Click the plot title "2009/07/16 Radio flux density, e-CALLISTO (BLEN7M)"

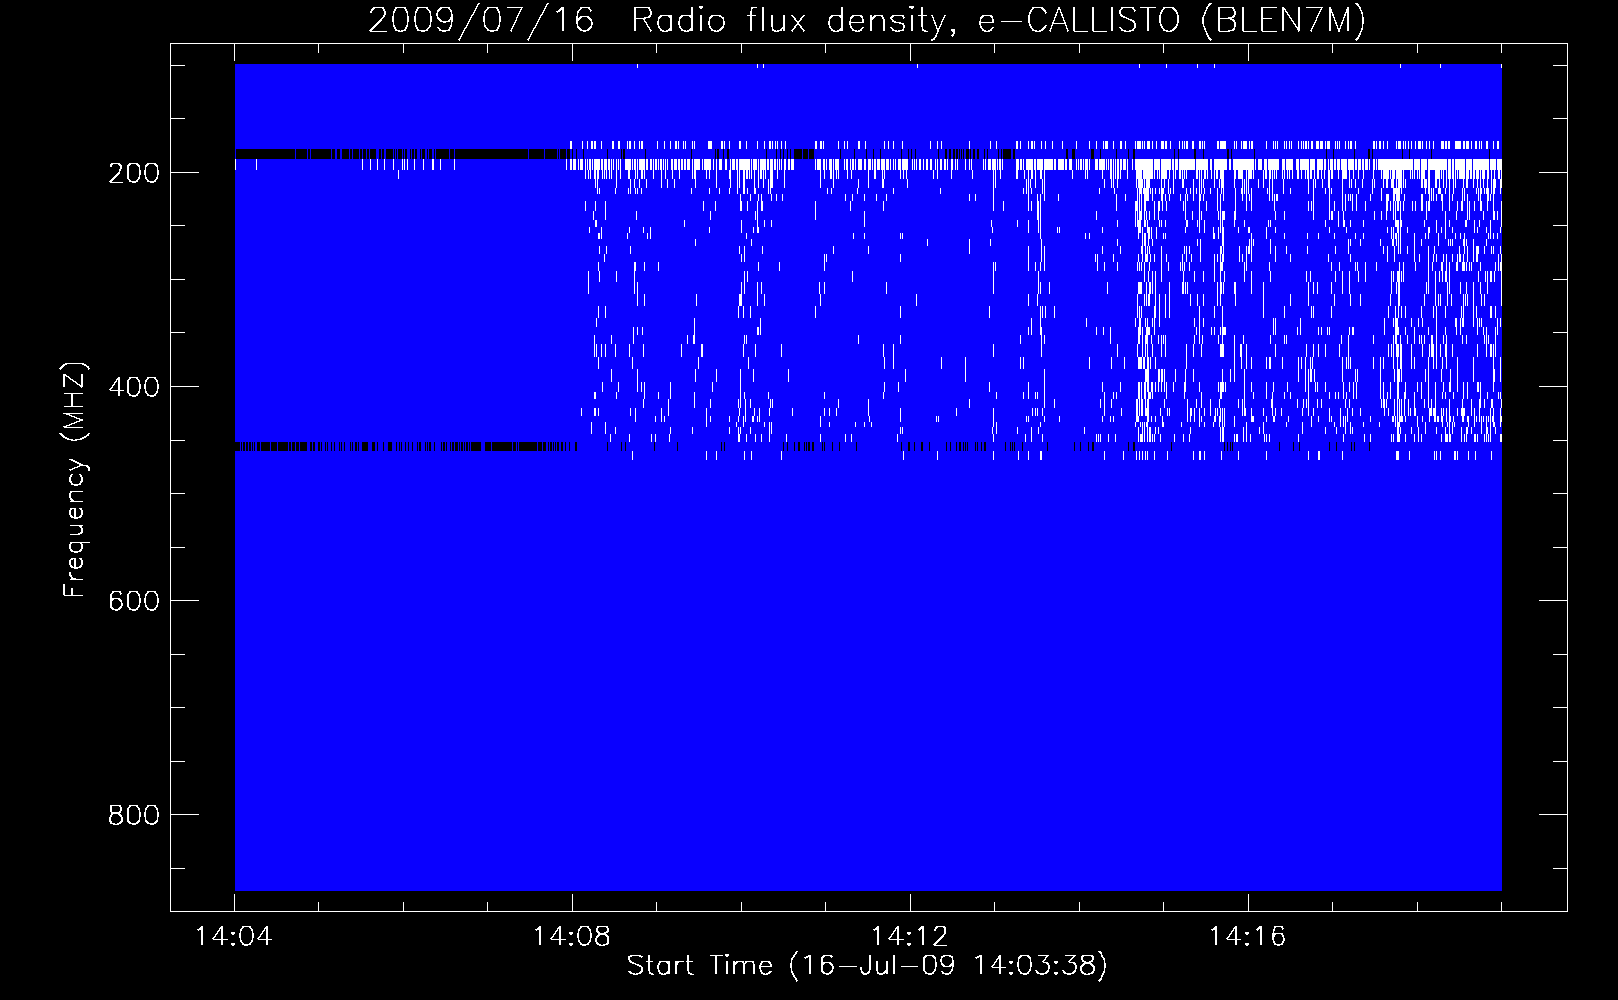[x=867, y=20]
